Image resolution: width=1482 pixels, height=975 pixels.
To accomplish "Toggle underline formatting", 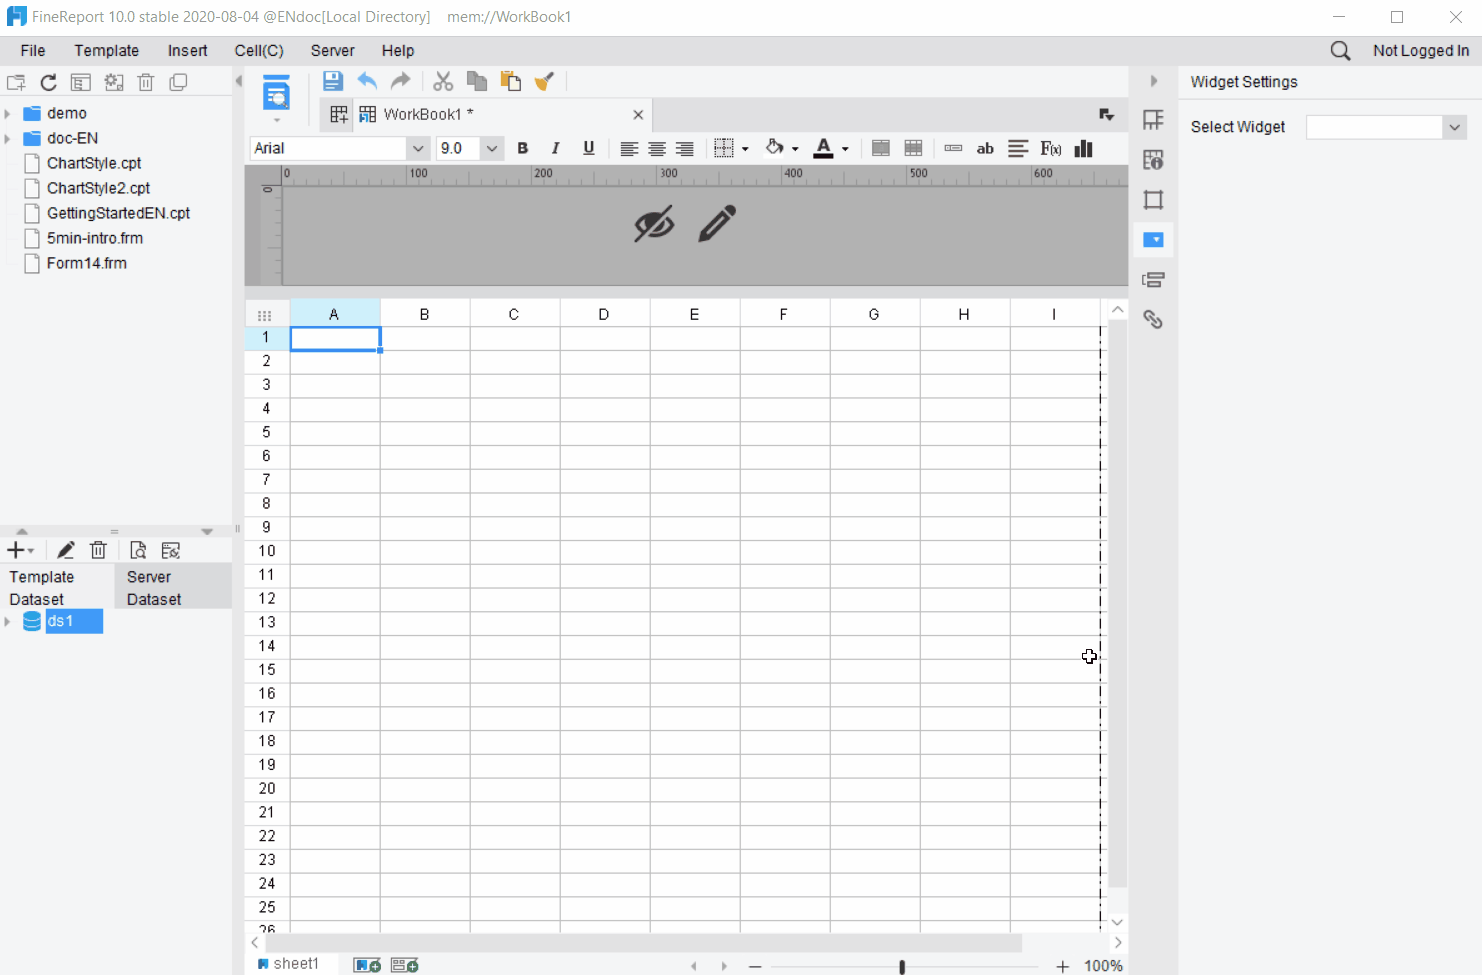I will point(588,148).
